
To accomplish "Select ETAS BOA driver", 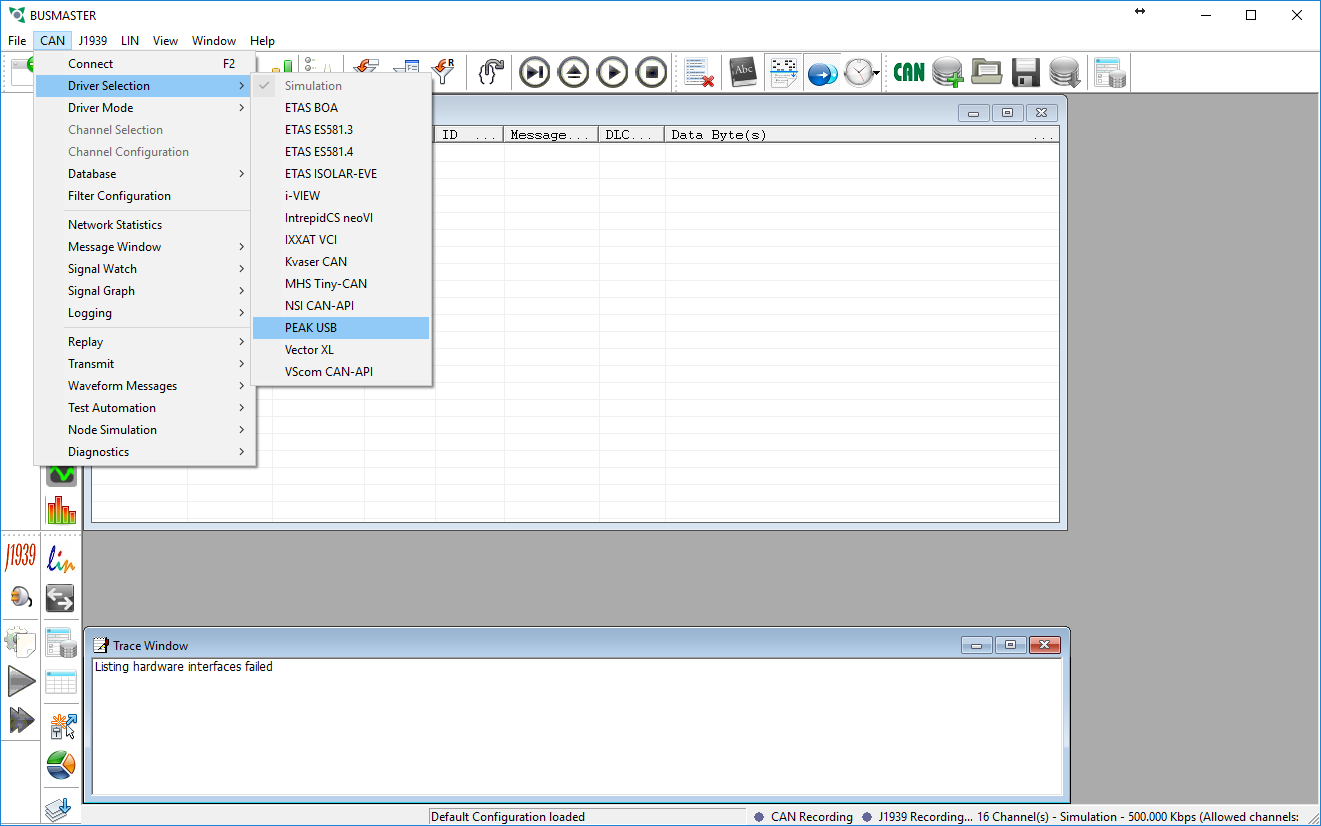I will click(341, 108).
